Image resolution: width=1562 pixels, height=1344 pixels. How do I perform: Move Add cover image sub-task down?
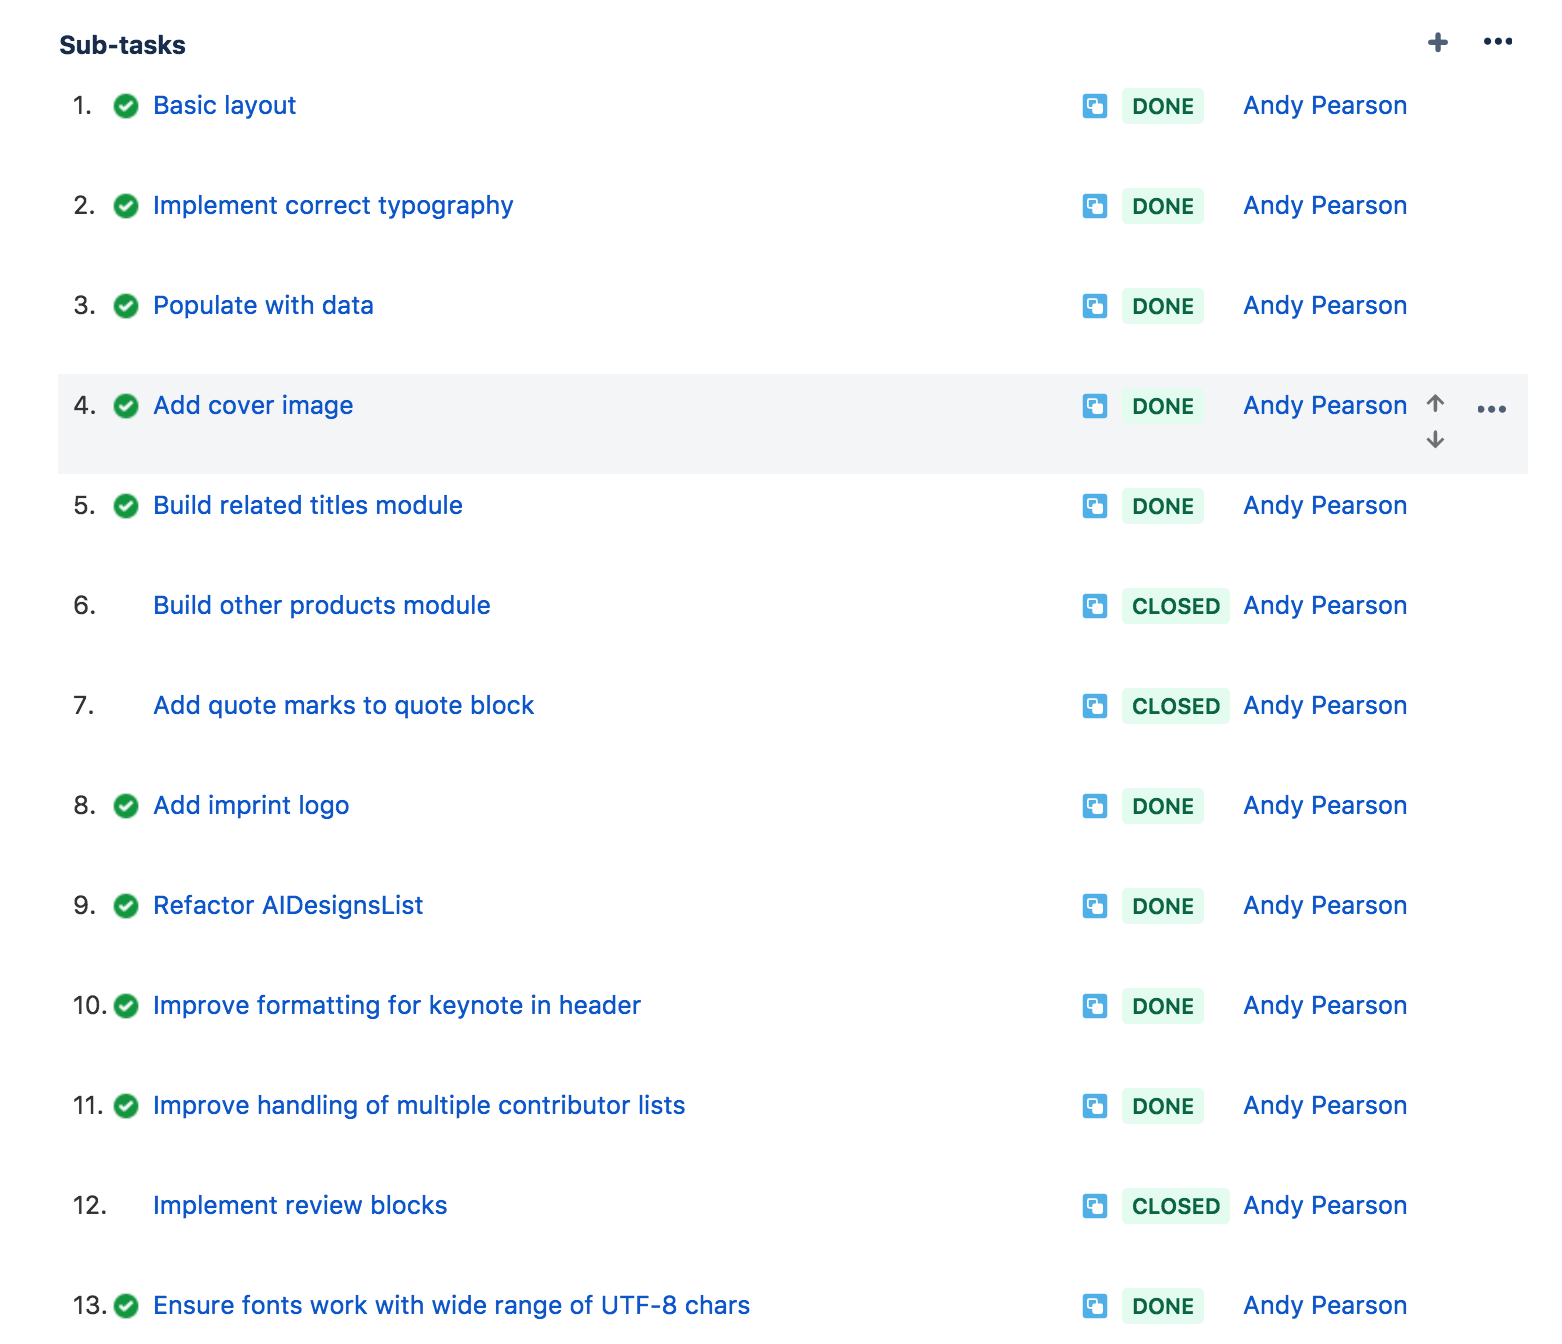[x=1435, y=439]
